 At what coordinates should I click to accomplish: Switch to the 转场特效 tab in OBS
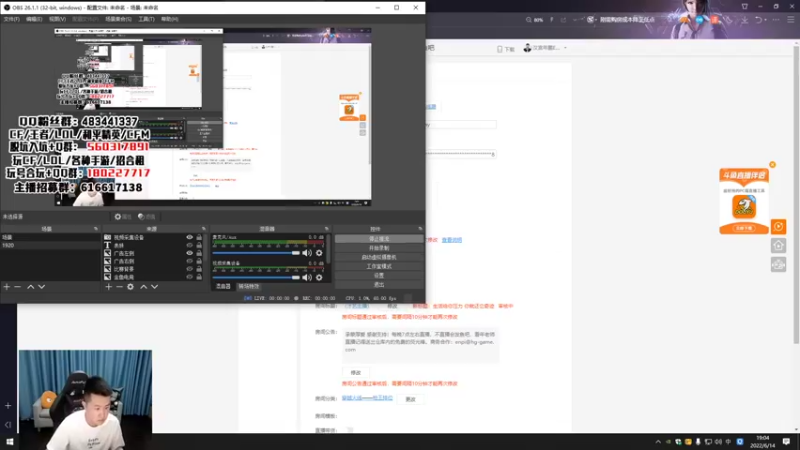click(x=249, y=286)
